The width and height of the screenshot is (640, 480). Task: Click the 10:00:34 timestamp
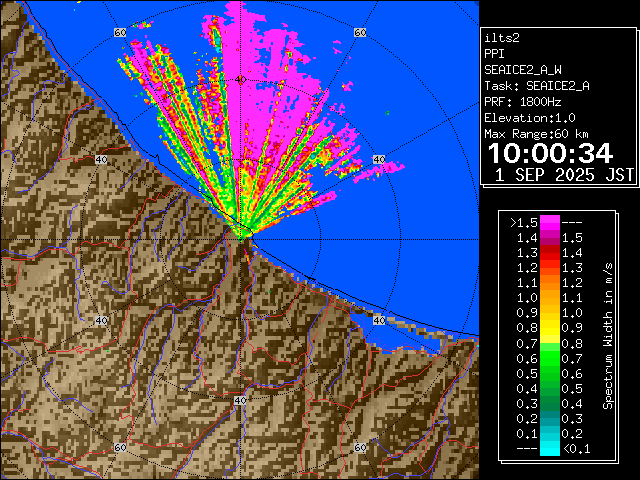[x=551, y=153]
